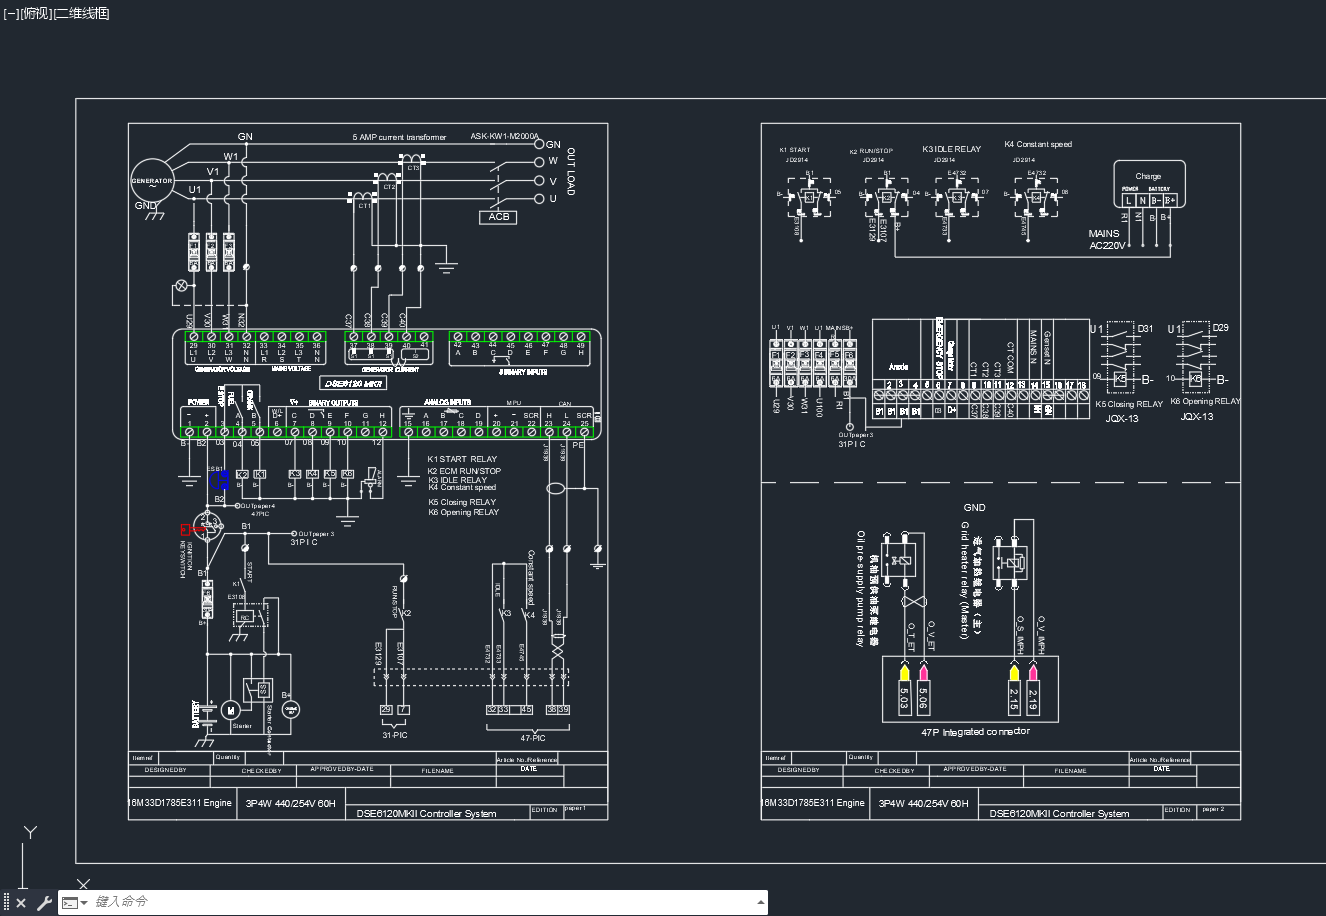1326x916 pixels.
Task: Select the 'K6 Opening RELAY' legend line, paper 1
Action: click(463, 512)
